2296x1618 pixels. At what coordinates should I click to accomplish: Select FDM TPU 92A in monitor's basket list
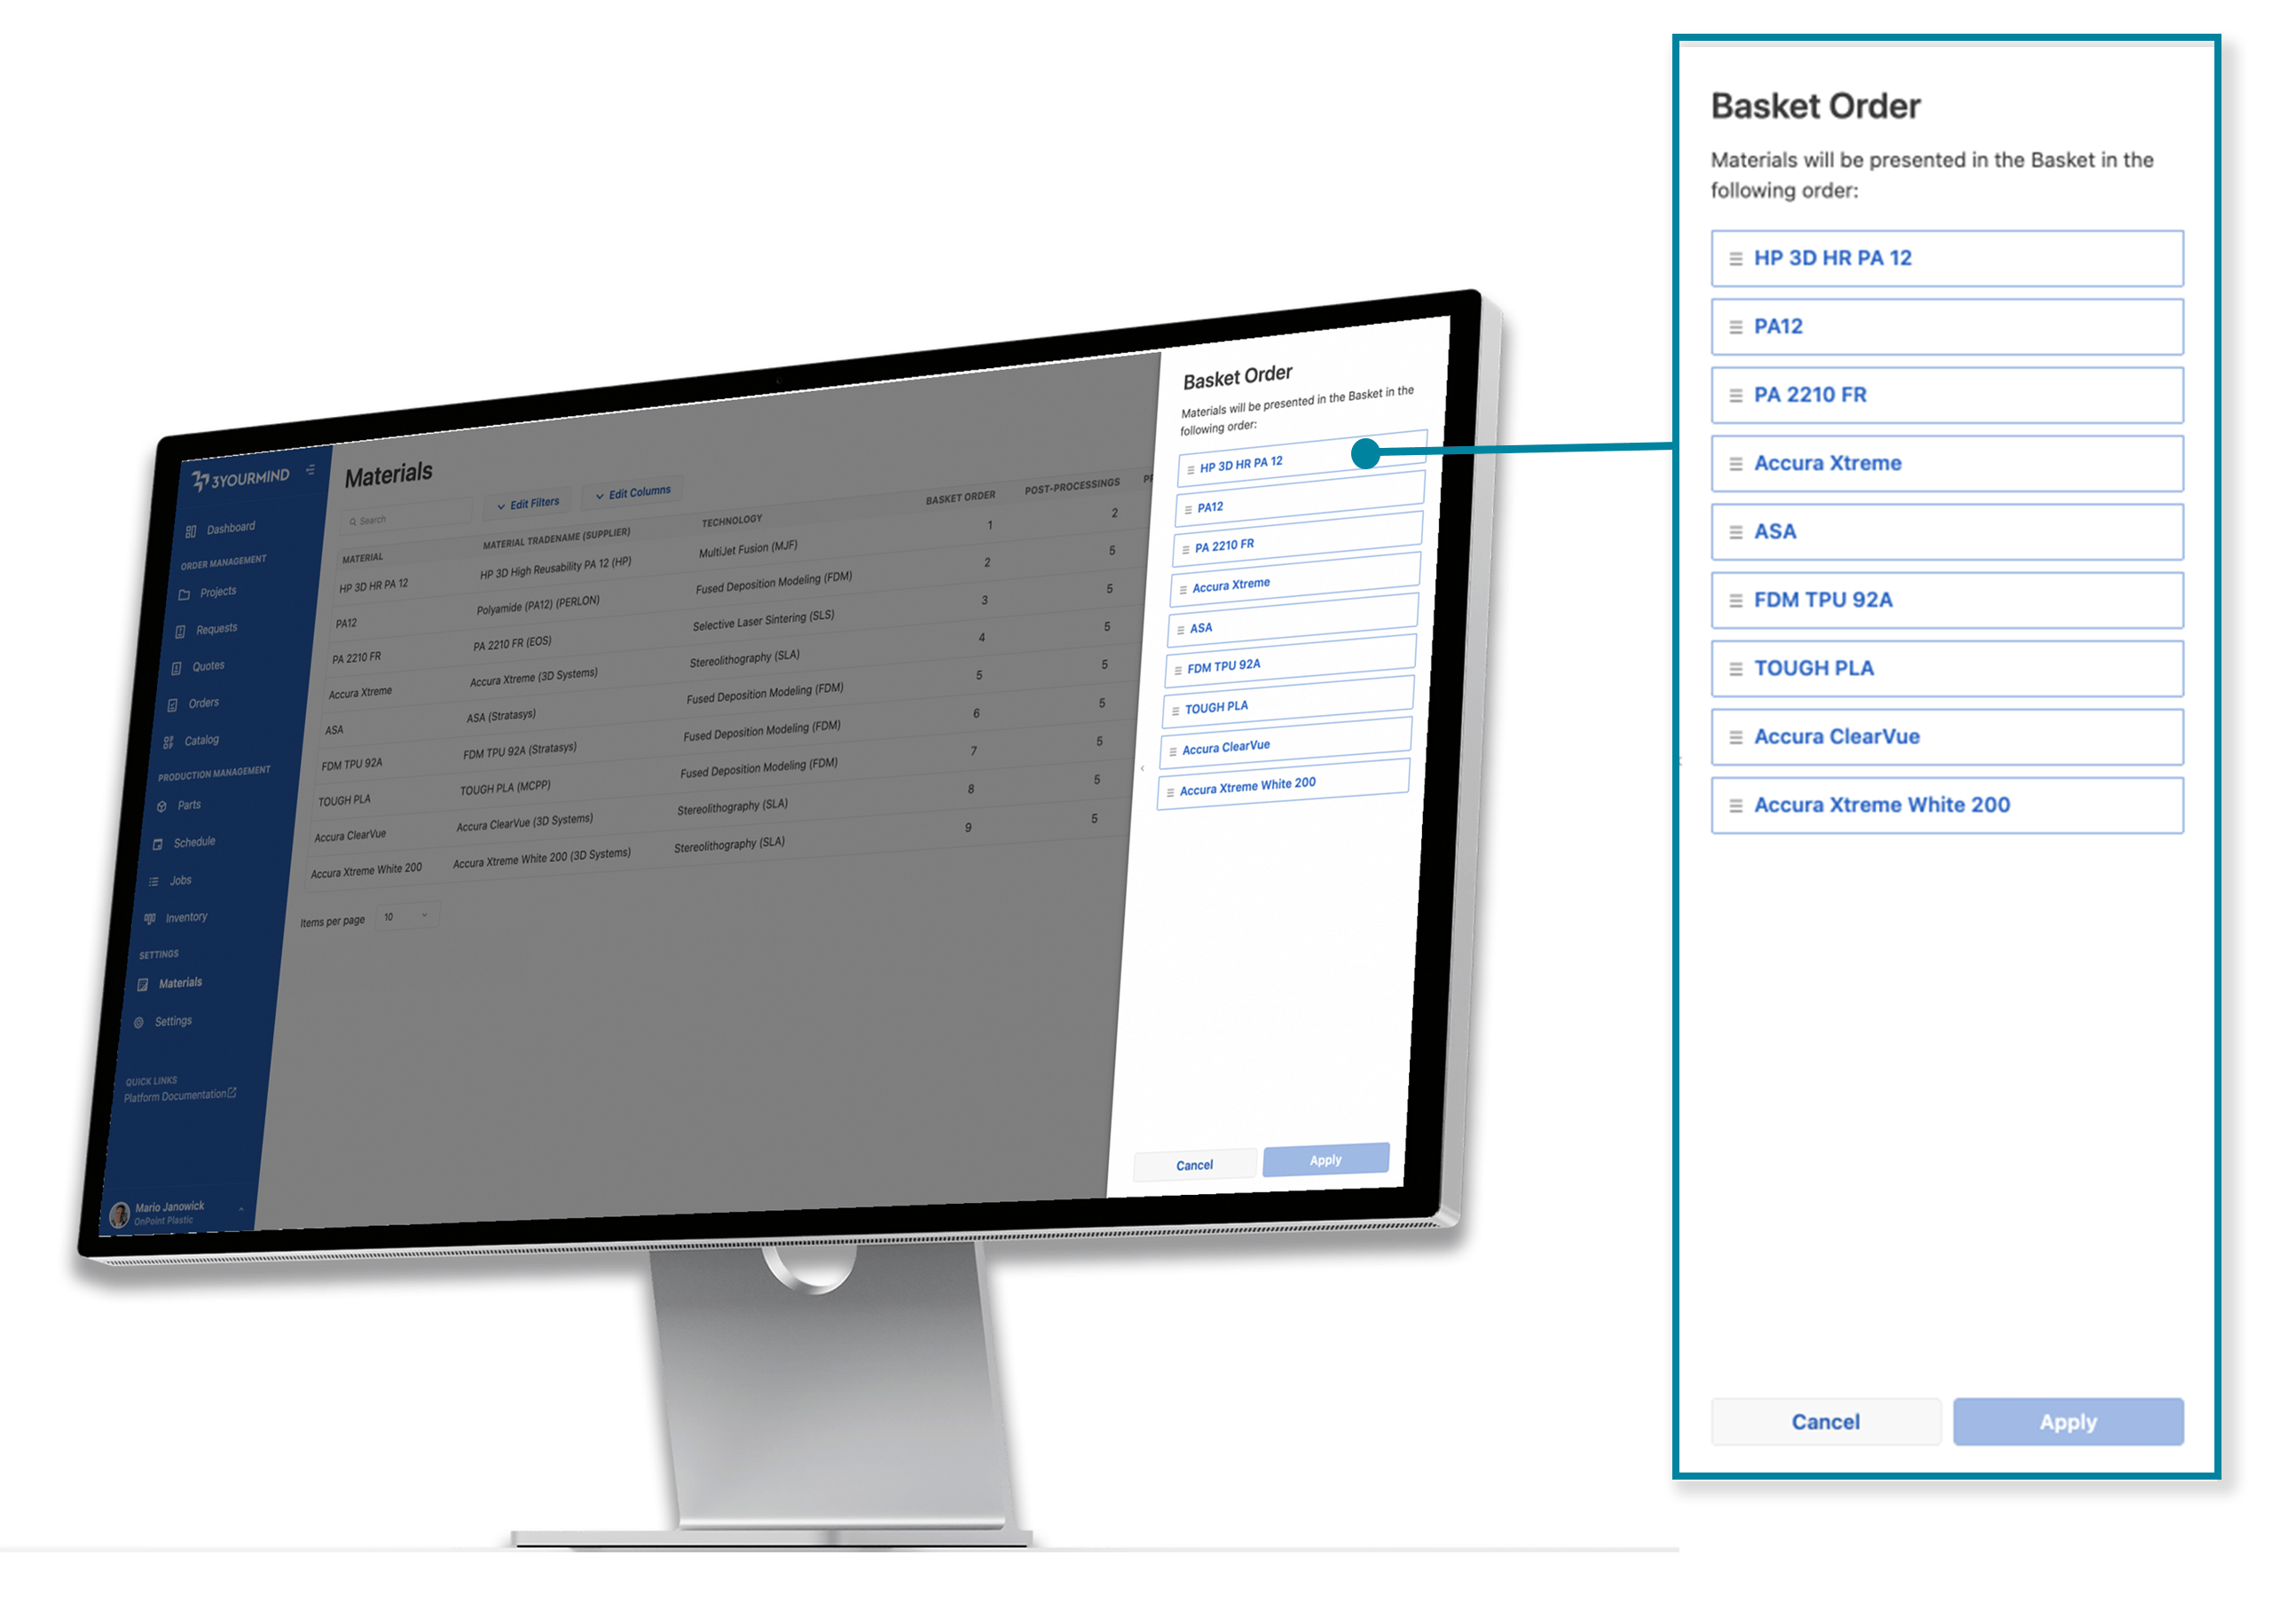(1289, 661)
